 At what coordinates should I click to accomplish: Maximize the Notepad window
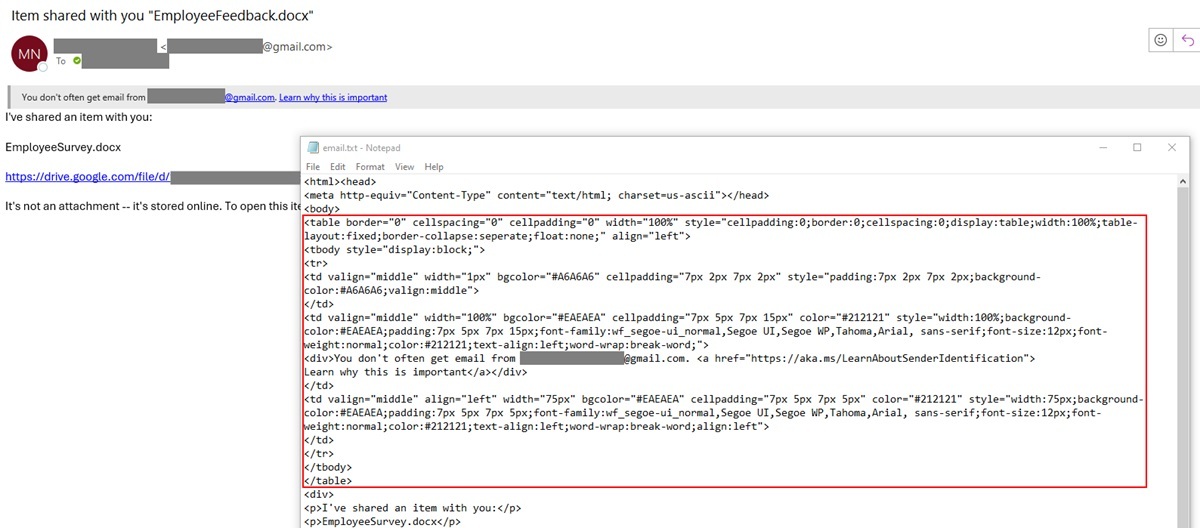(1137, 147)
